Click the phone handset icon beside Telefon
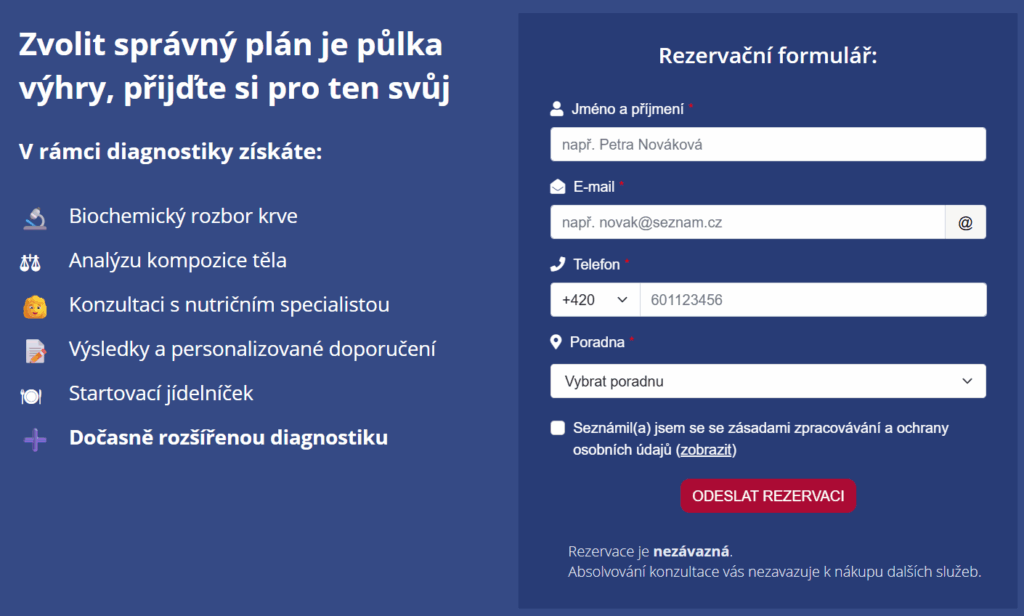The width and height of the screenshot is (1024, 616). (x=557, y=264)
